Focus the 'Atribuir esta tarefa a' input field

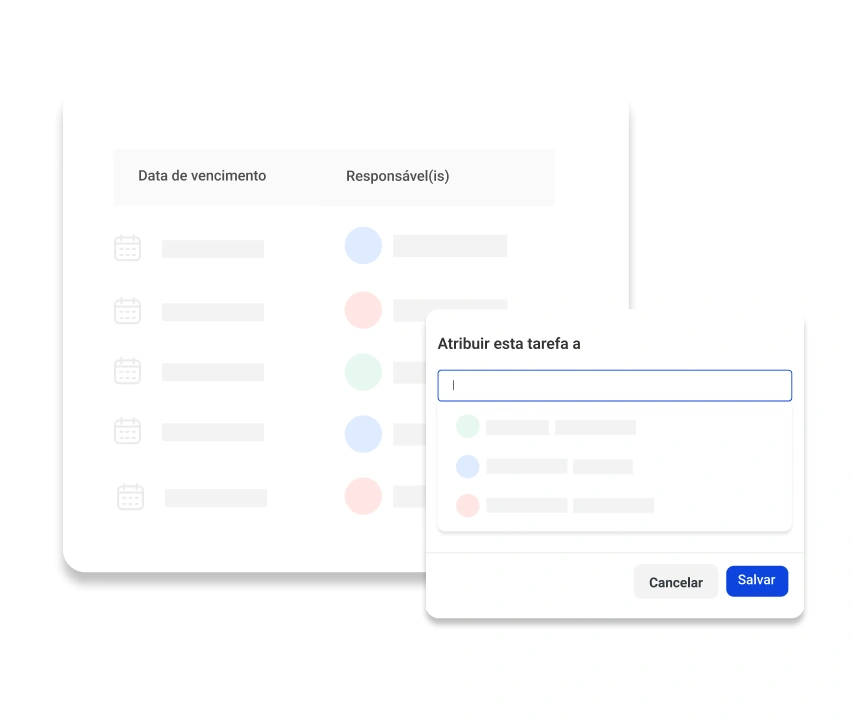(x=614, y=385)
